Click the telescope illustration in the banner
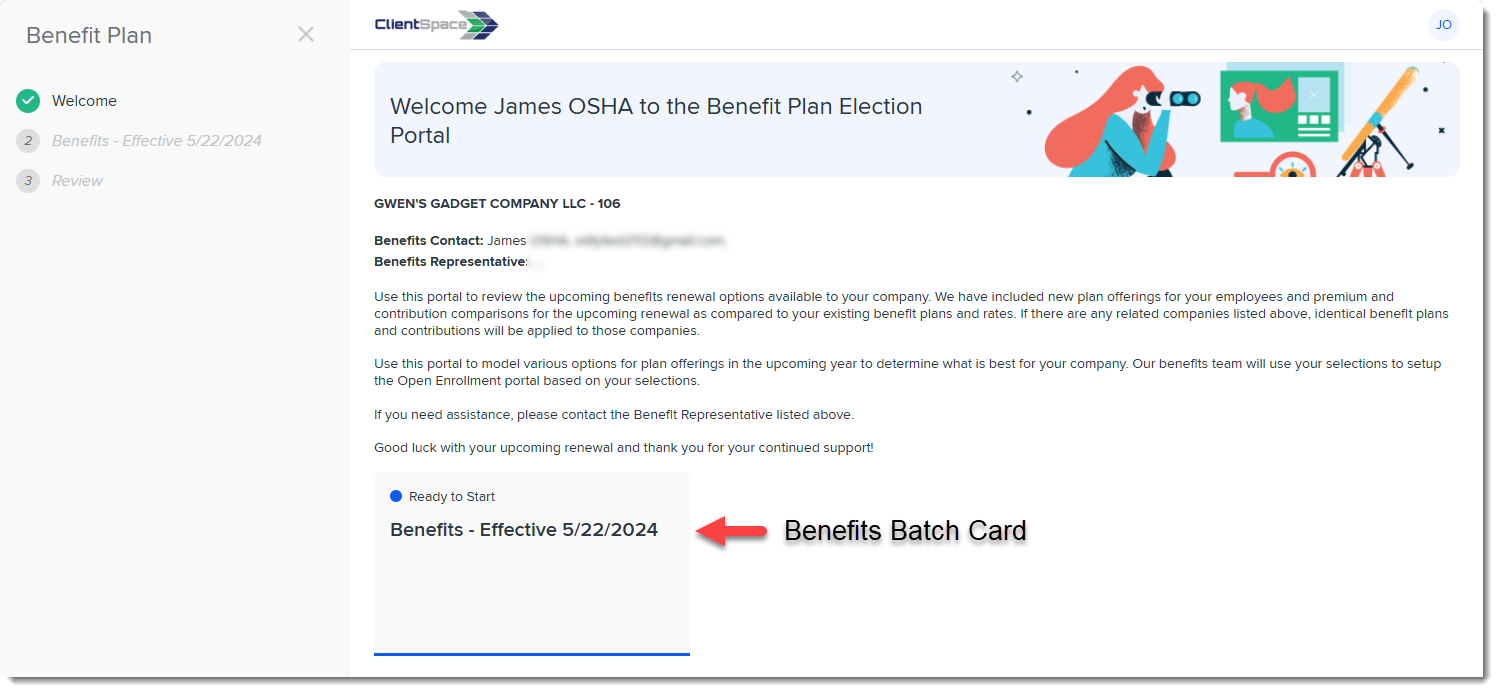Screen dimensions: 1498x692 click(1382, 122)
